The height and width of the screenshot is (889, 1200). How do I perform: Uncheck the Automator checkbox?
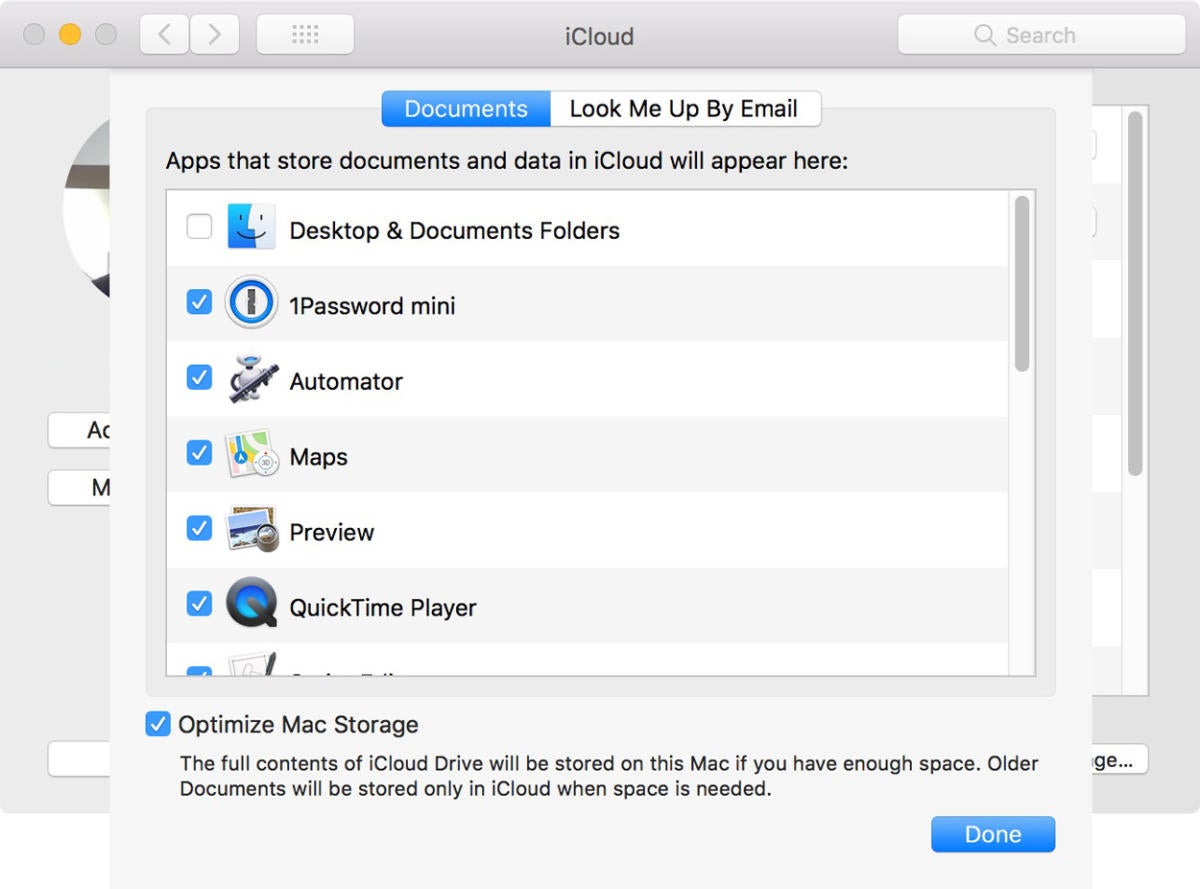click(200, 377)
